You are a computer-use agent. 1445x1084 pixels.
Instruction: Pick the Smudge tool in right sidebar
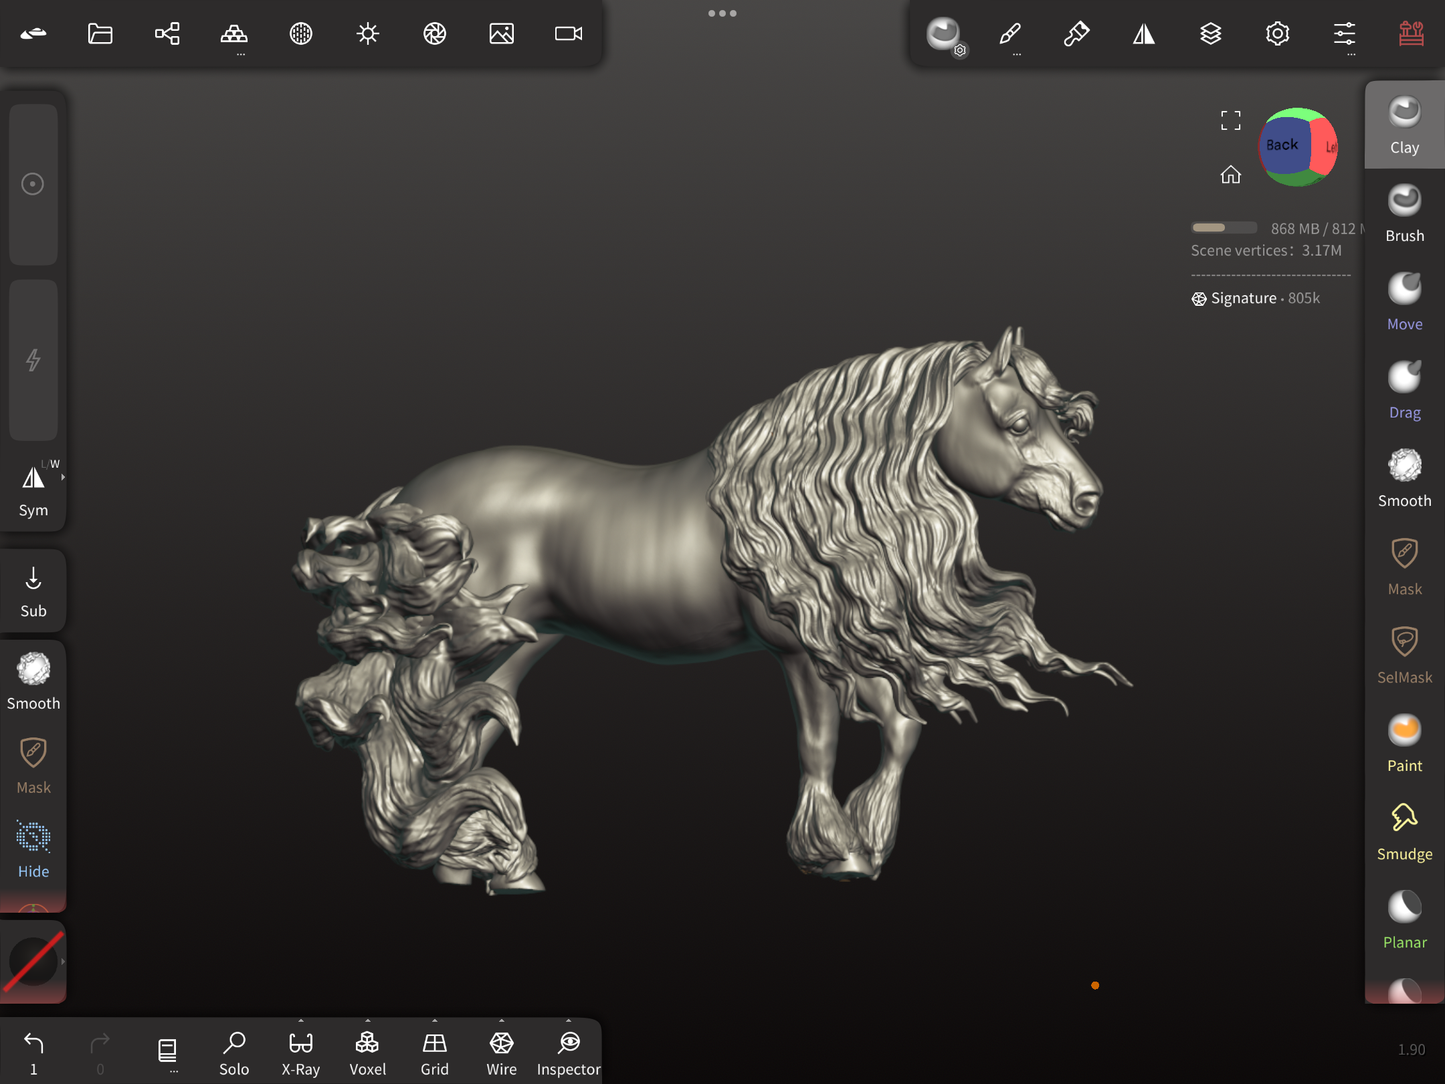pyautogui.click(x=1404, y=831)
